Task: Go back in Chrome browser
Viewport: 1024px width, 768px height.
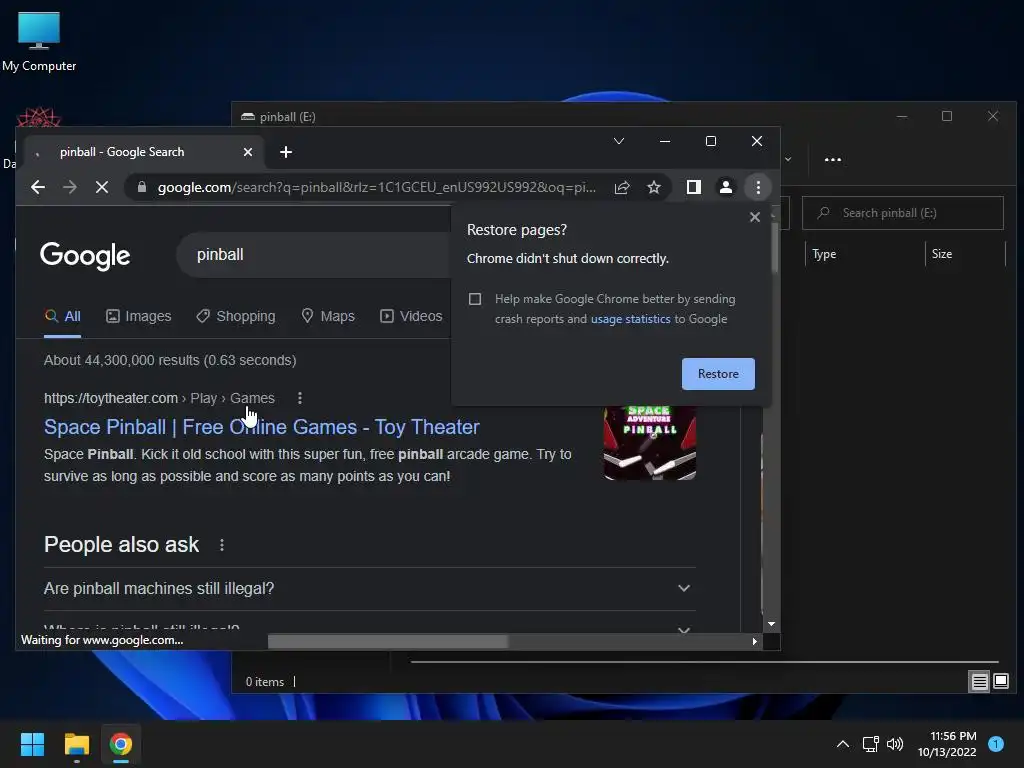Action: point(38,187)
